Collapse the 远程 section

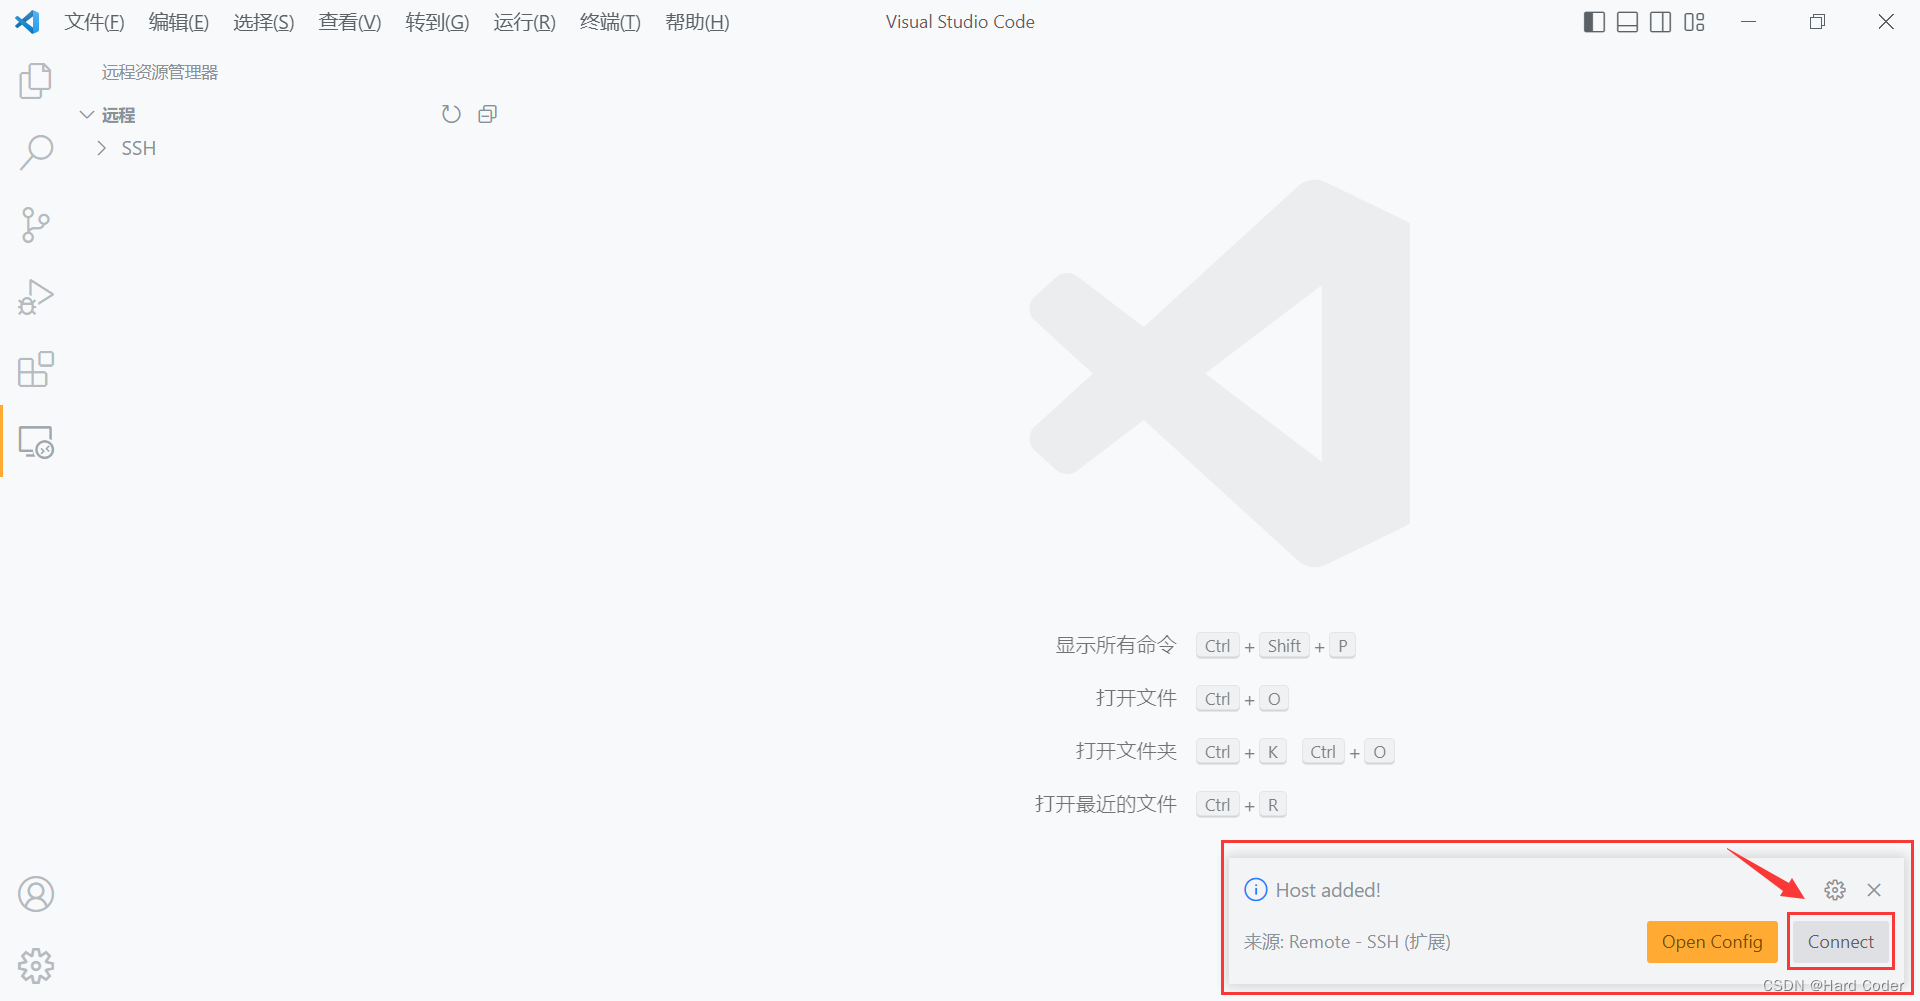coord(87,115)
